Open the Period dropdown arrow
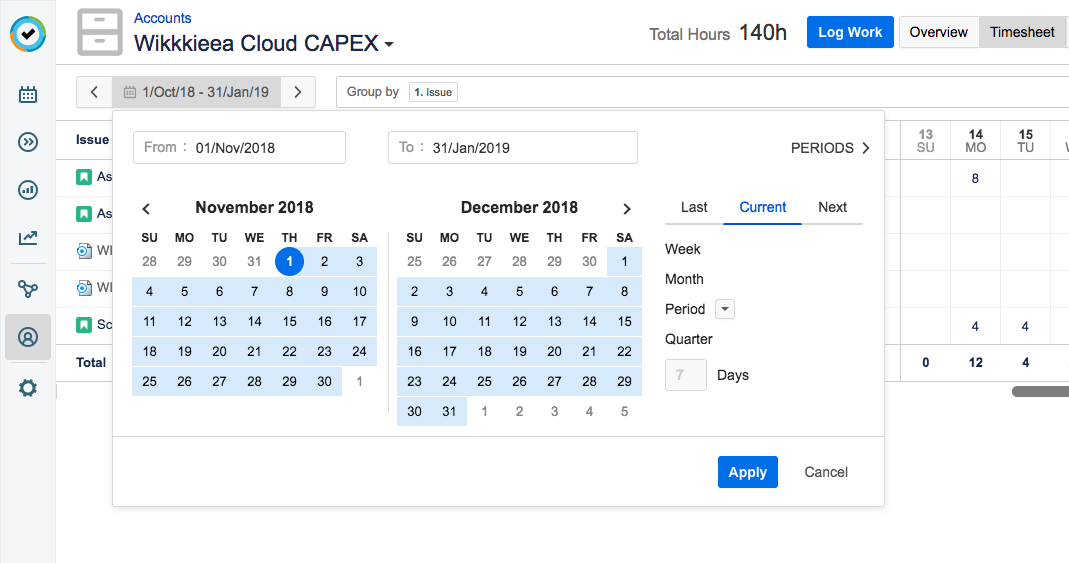This screenshot has width=1069, height=563. pyautogui.click(x=726, y=309)
